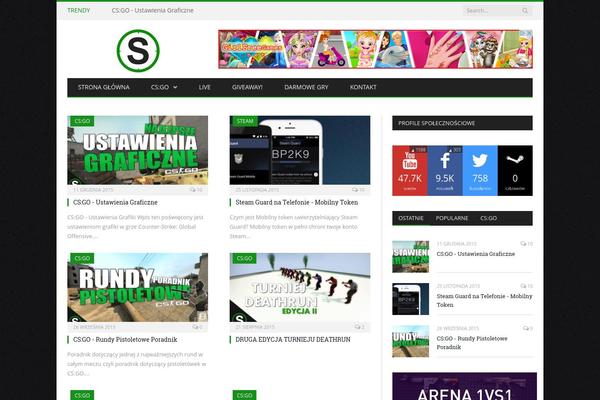This screenshot has width=600, height=400.
Task: Go to STRONA GŁÓWNA in navigation
Action: 104,87
